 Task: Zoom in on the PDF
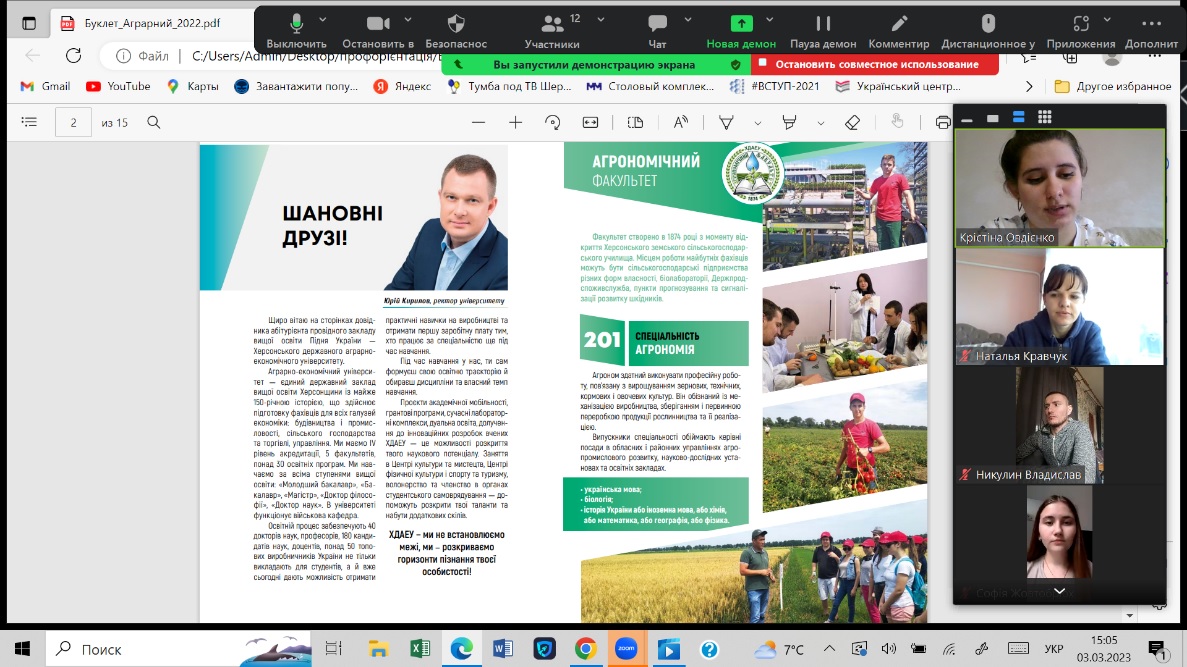(x=516, y=122)
